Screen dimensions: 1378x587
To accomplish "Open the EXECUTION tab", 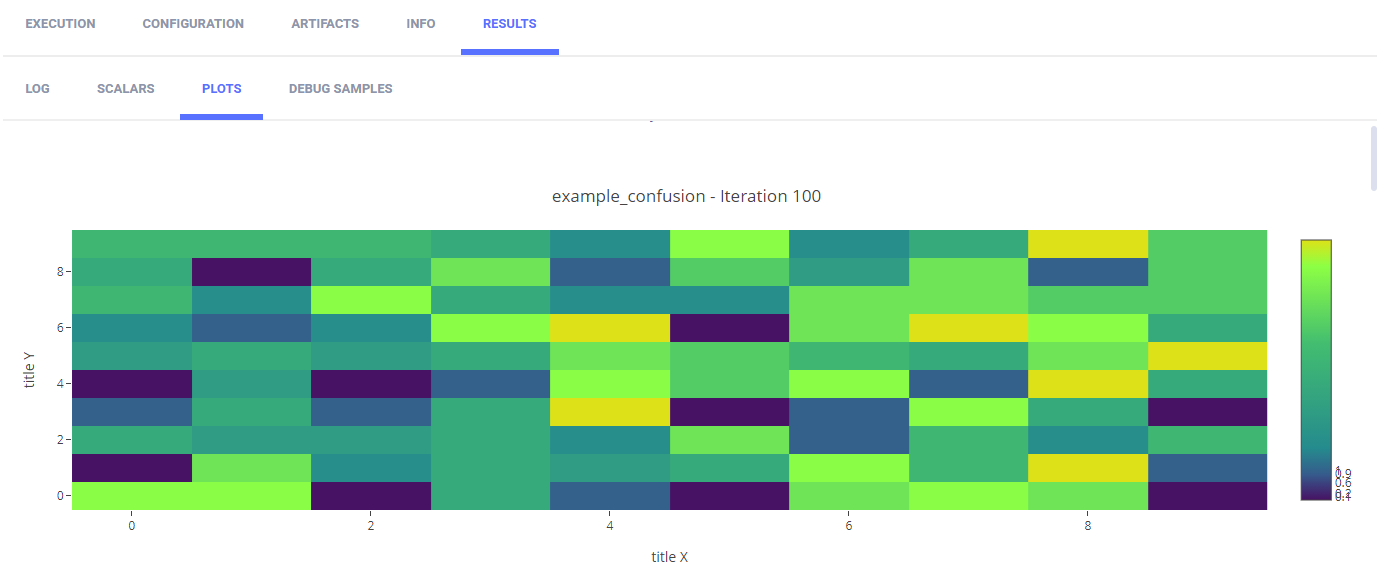I will [60, 24].
